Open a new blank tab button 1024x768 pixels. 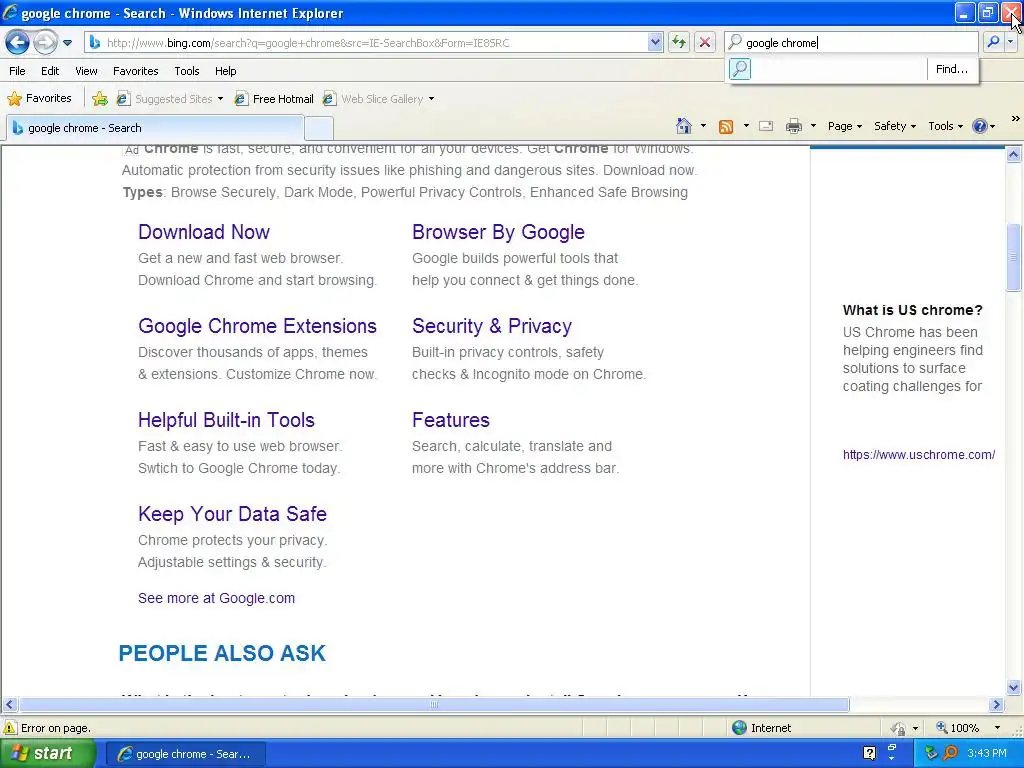click(x=319, y=128)
